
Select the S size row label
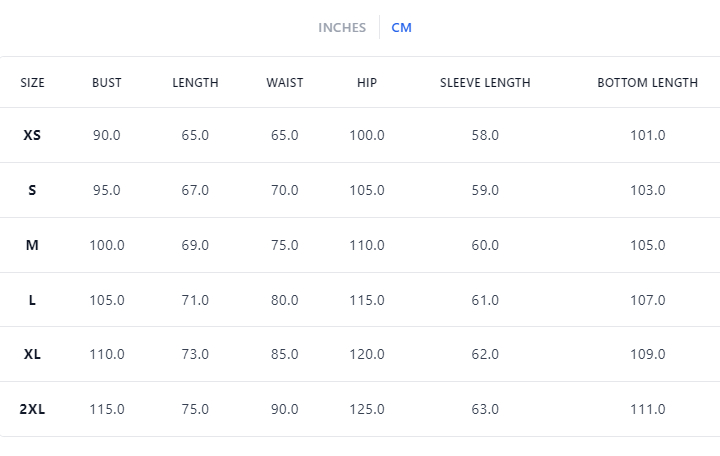(32, 190)
